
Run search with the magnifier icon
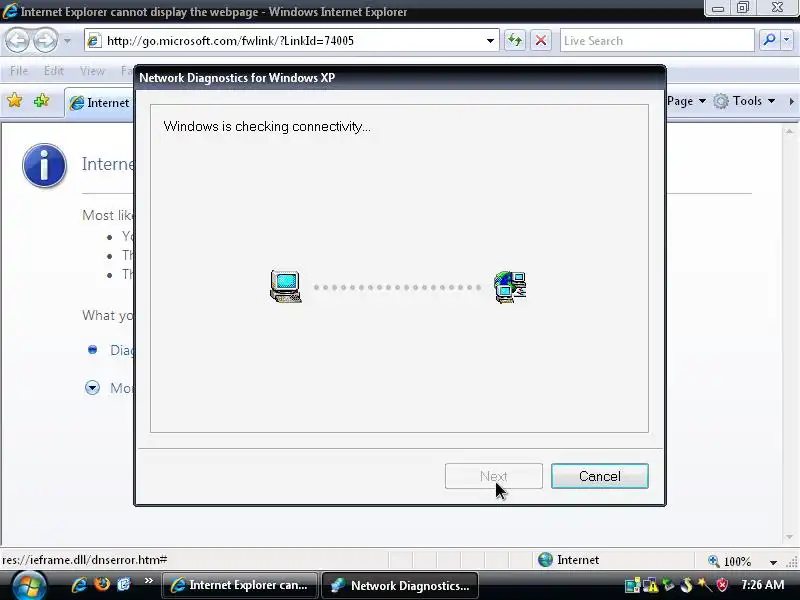coord(769,40)
